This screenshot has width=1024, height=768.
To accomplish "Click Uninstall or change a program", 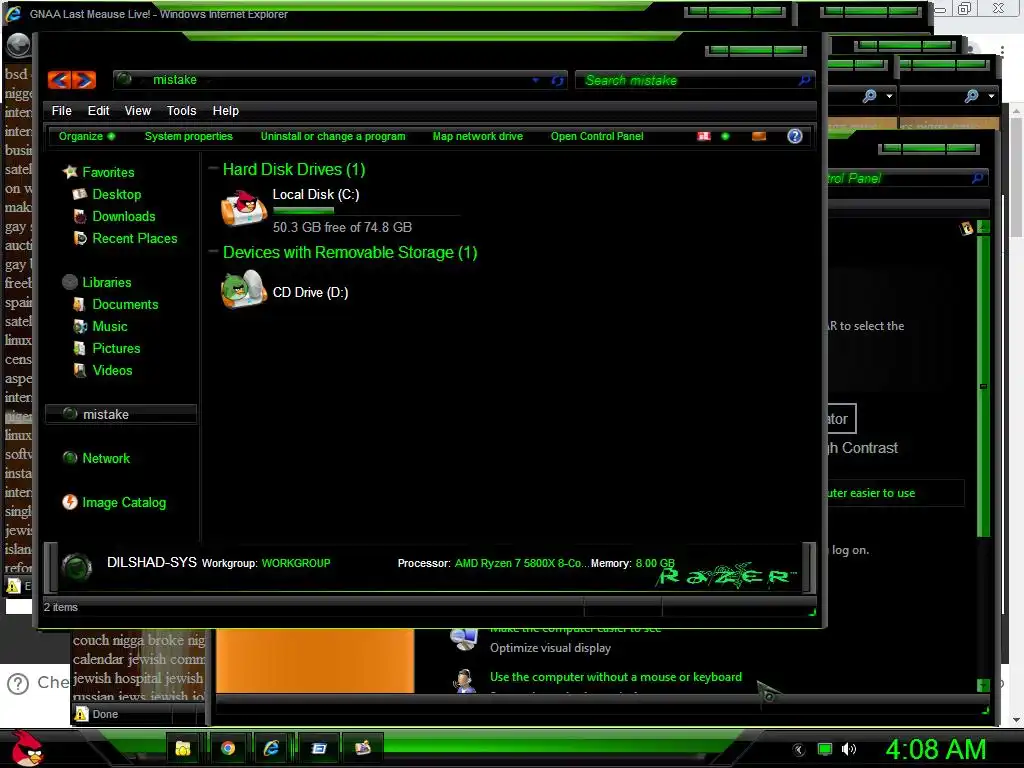I will 333,136.
